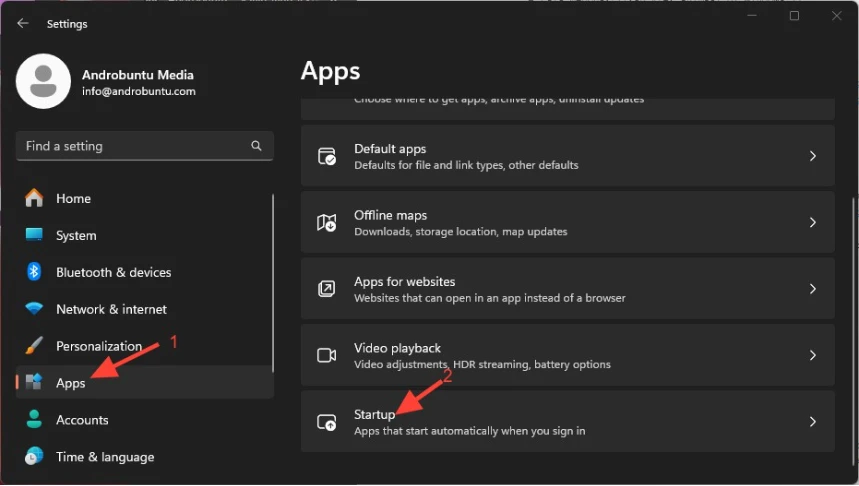Image resolution: width=859 pixels, height=486 pixels.
Task: Go to Bluetooth & devices
Action: (145, 272)
